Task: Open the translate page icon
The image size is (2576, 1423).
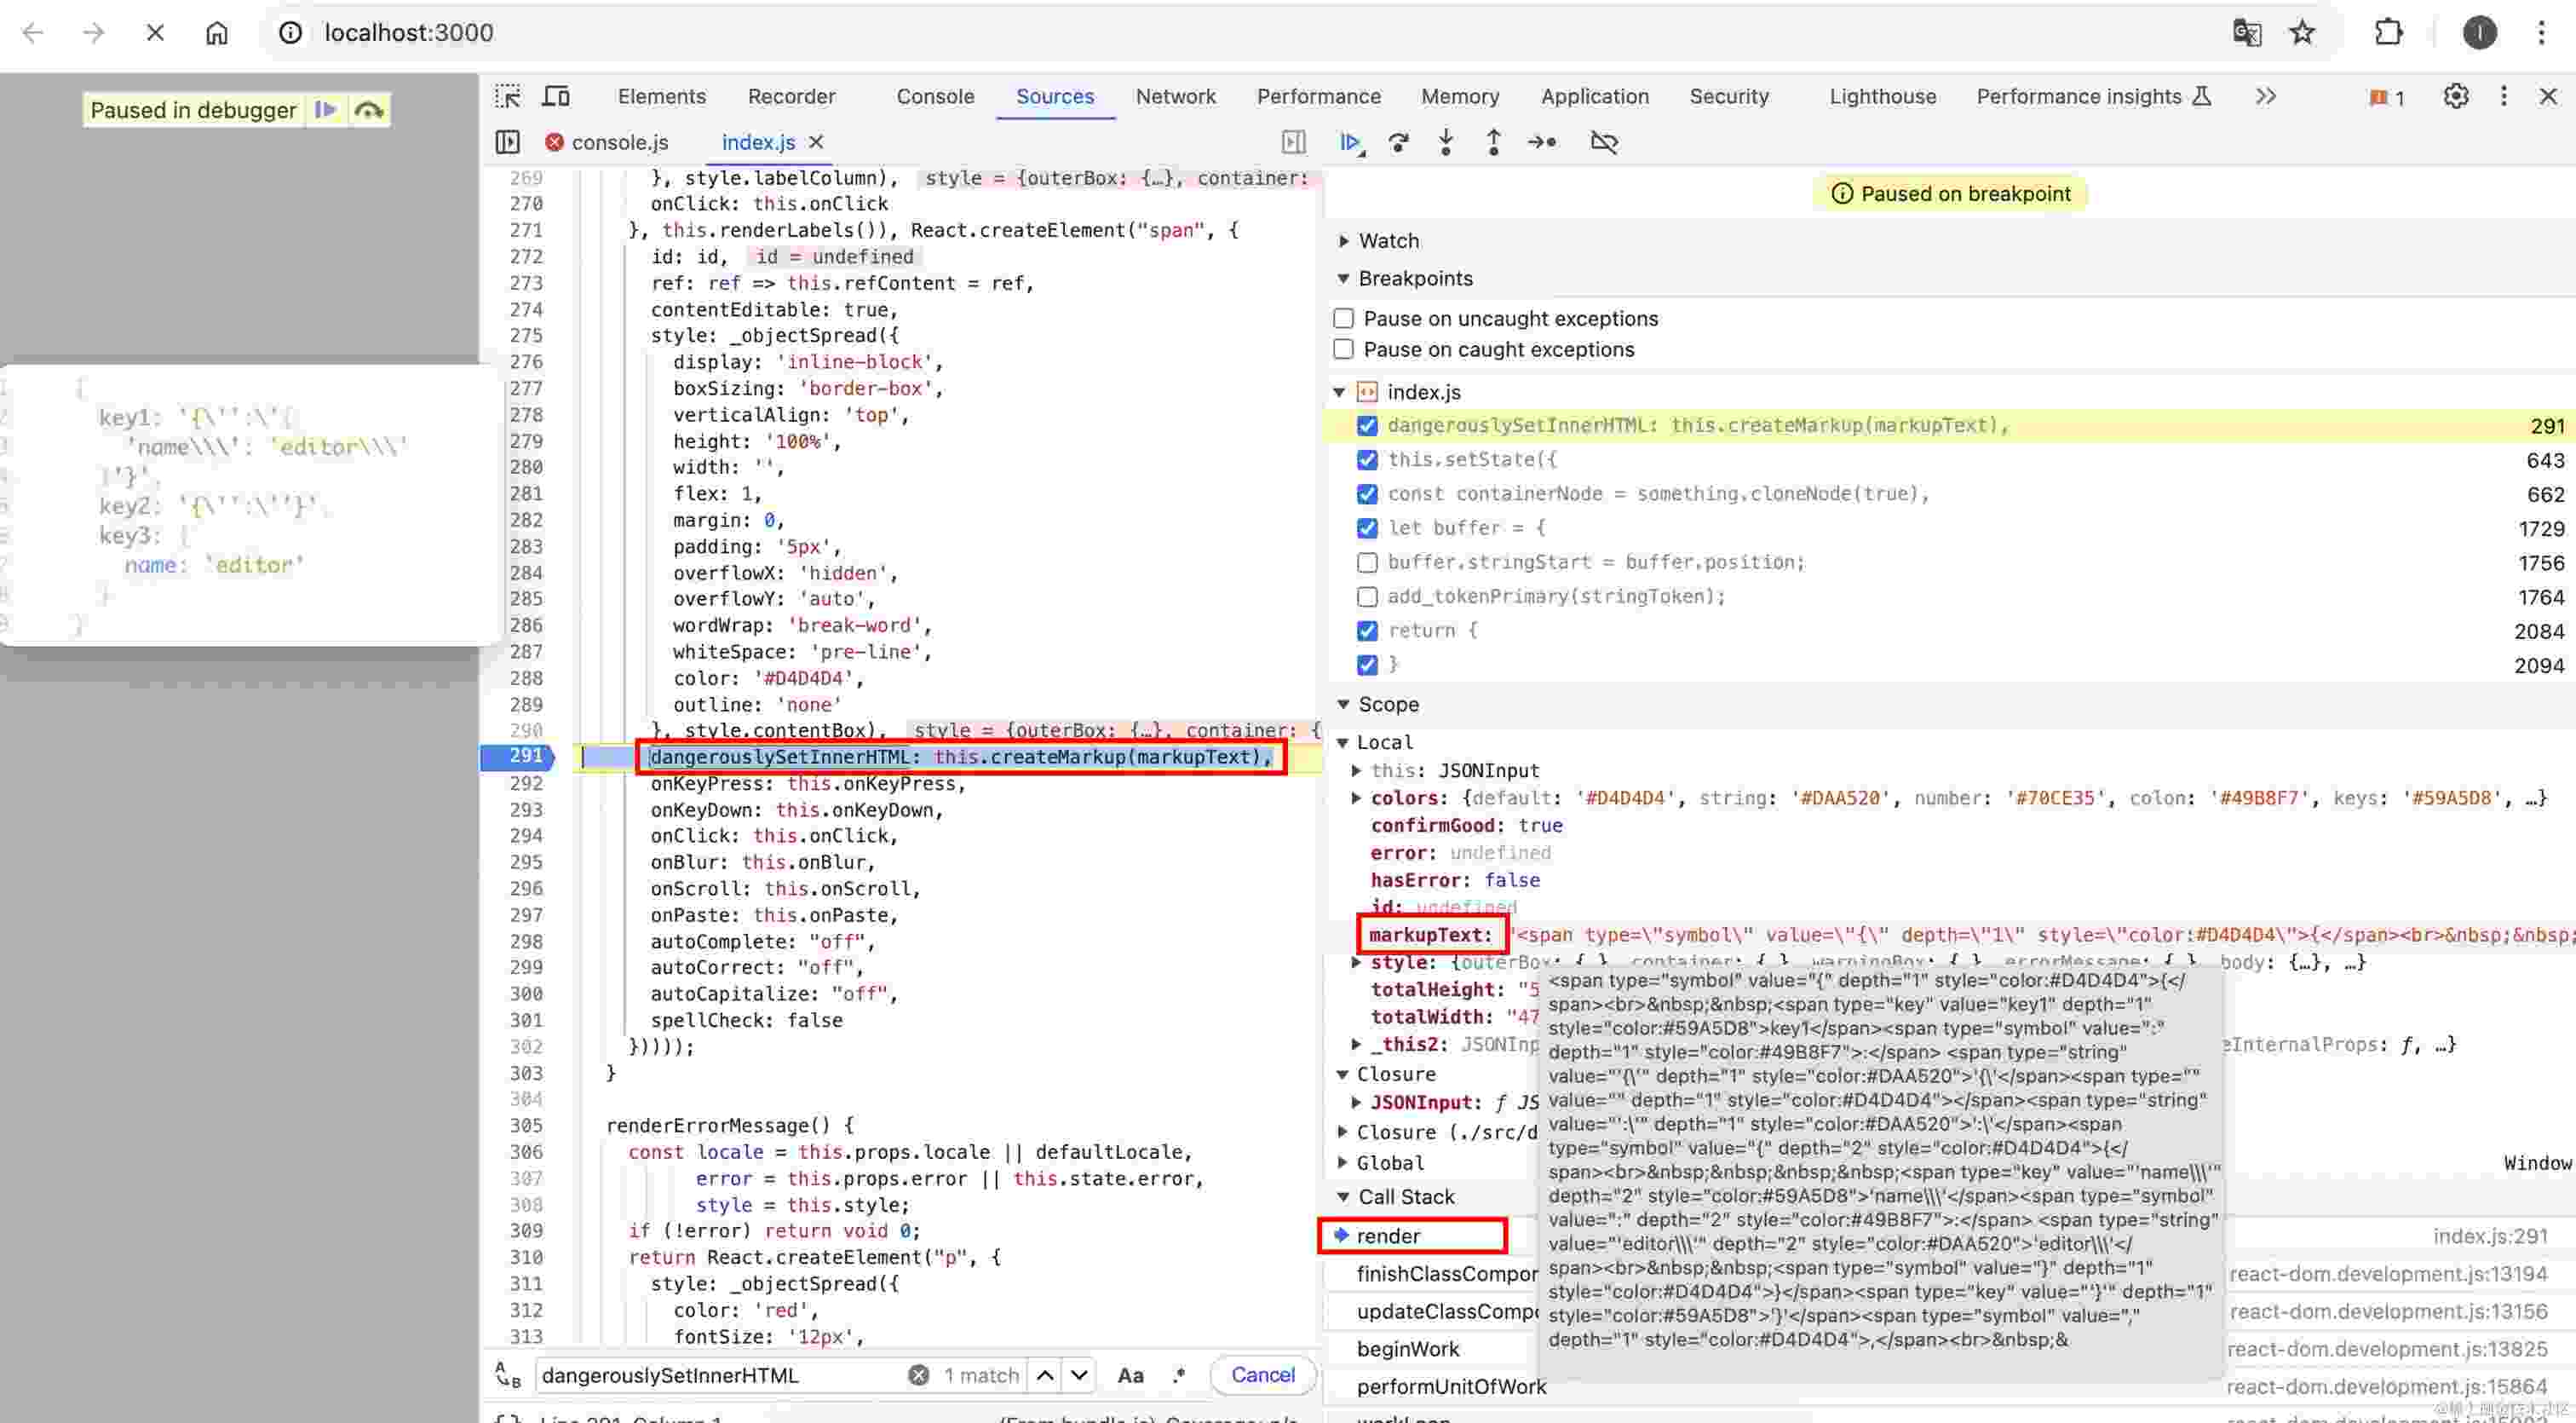Action: pyautogui.click(x=2246, y=33)
